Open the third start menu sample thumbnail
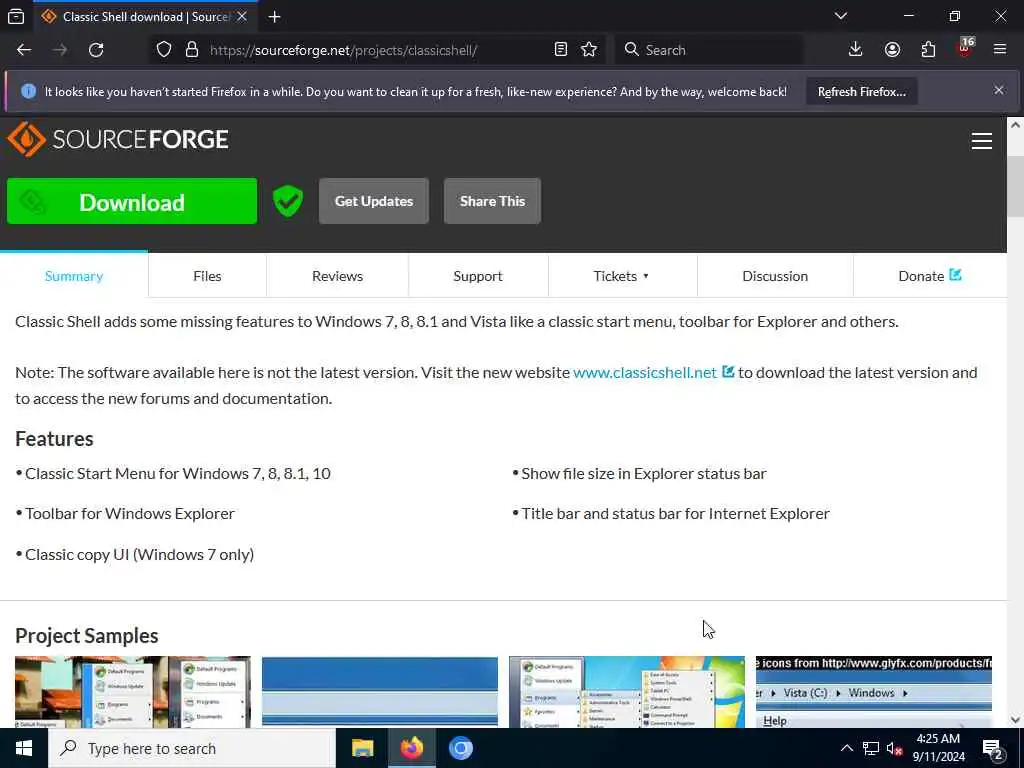The width and height of the screenshot is (1024, 768). point(626,692)
